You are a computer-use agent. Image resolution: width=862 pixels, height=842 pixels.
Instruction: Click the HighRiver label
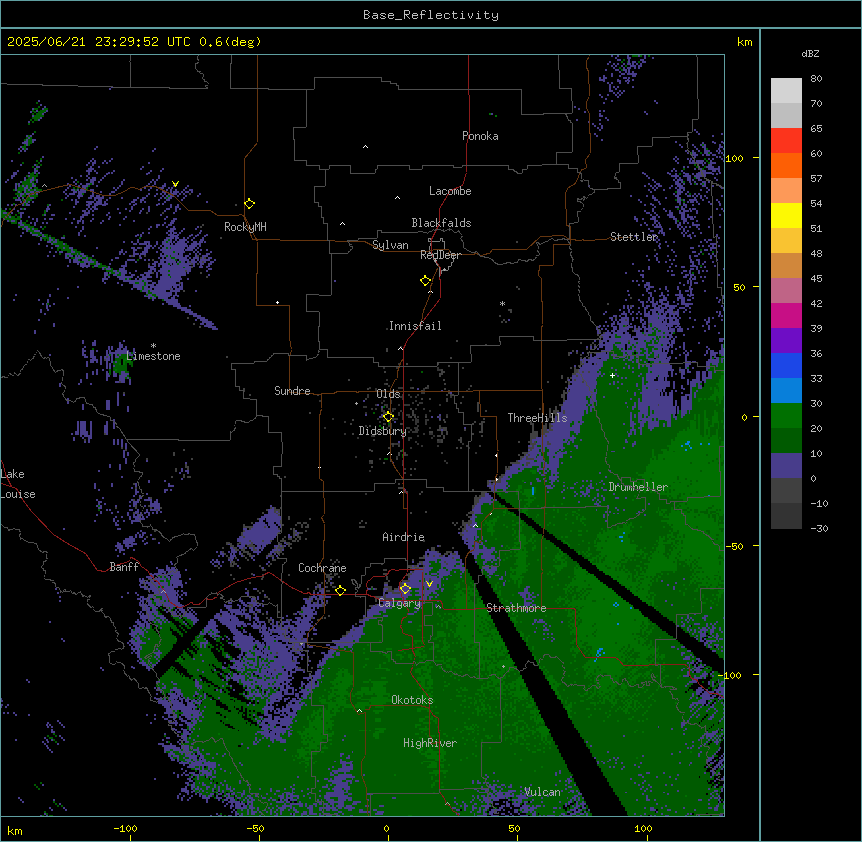pyautogui.click(x=430, y=743)
